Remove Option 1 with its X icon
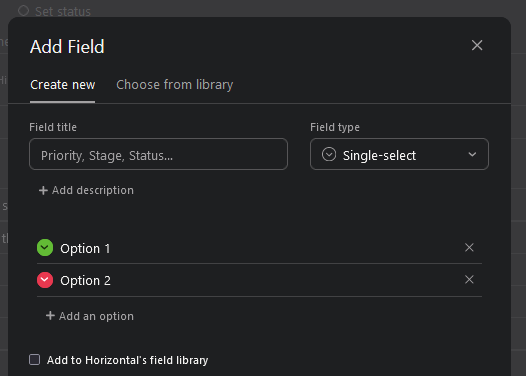This screenshot has width=526, height=376. [469, 248]
